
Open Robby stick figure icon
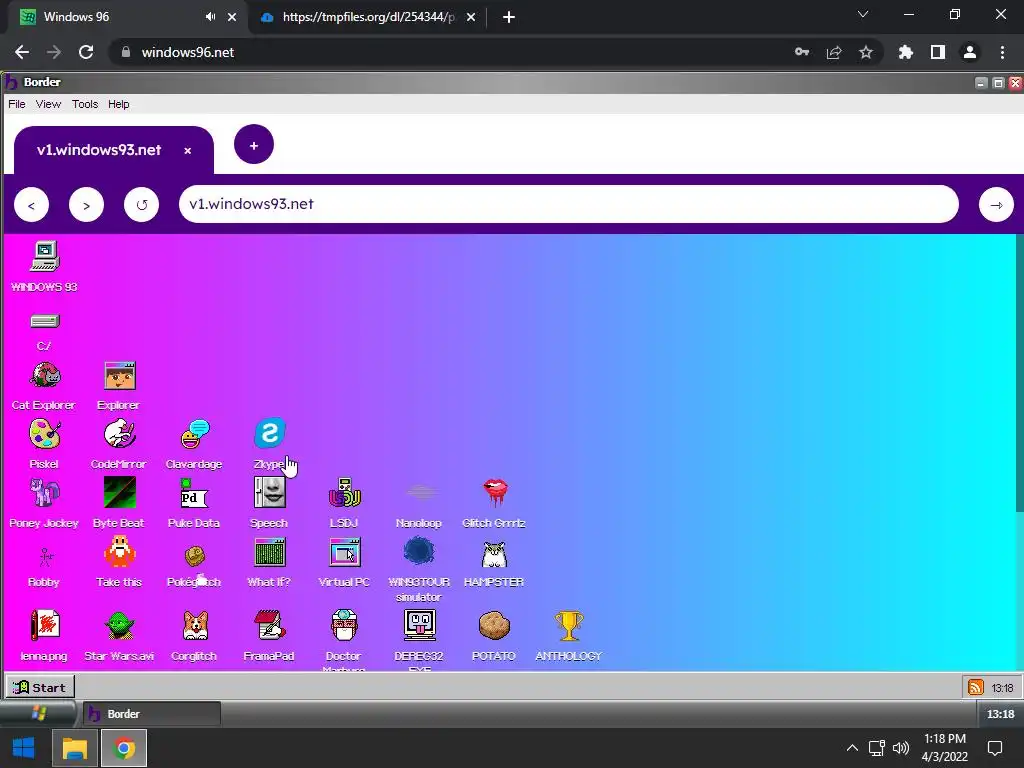click(44, 557)
